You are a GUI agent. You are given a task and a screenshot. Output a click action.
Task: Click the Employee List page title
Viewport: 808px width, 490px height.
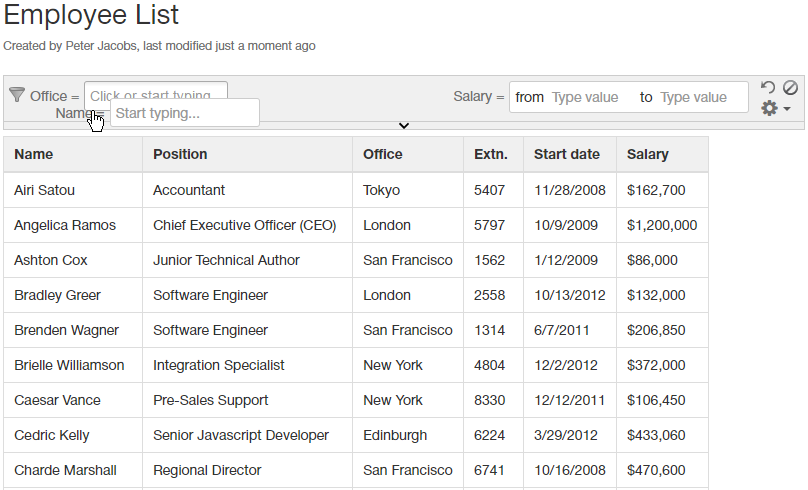pyautogui.click(x=92, y=15)
